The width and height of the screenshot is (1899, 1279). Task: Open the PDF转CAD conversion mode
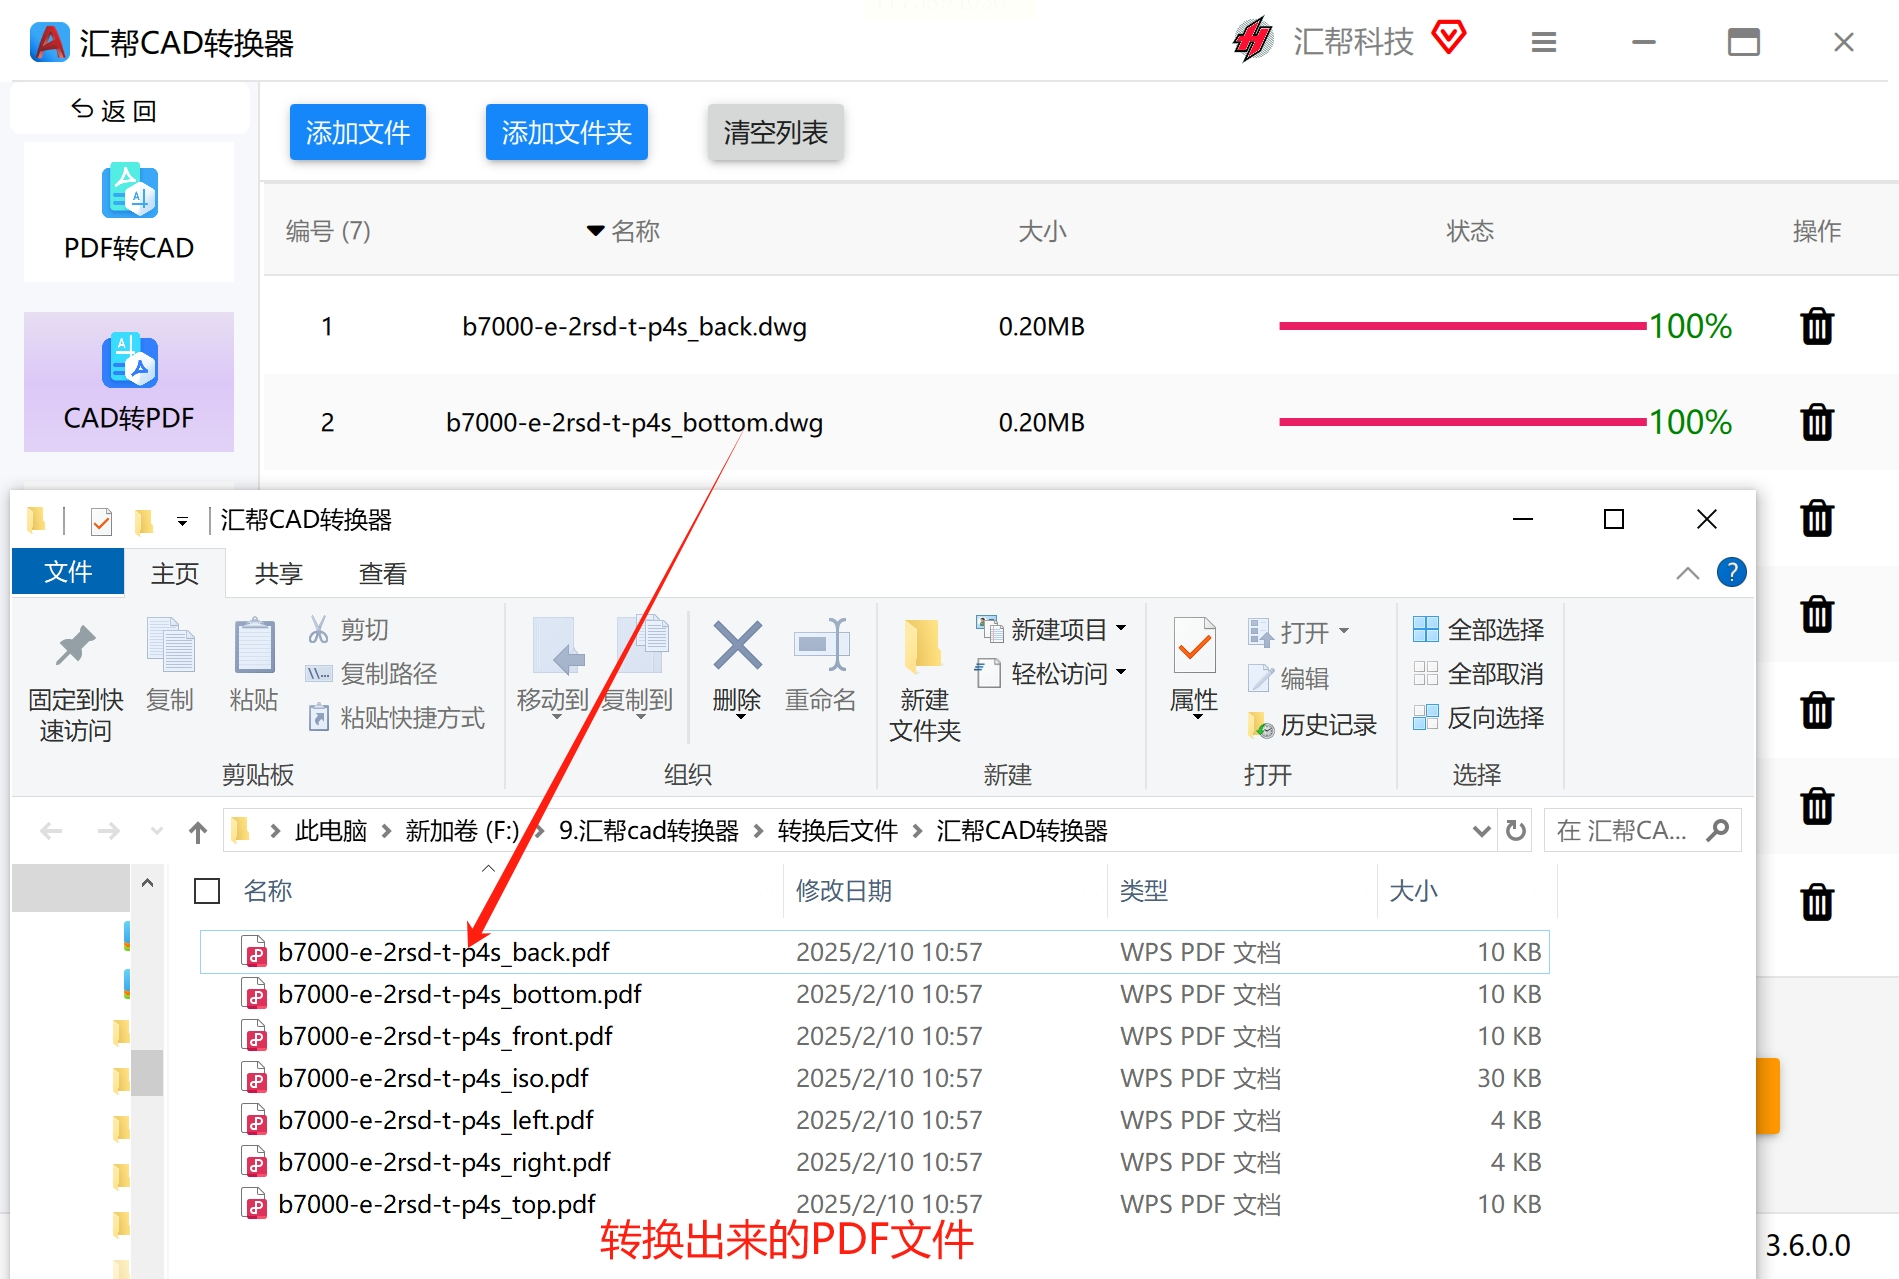129,212
